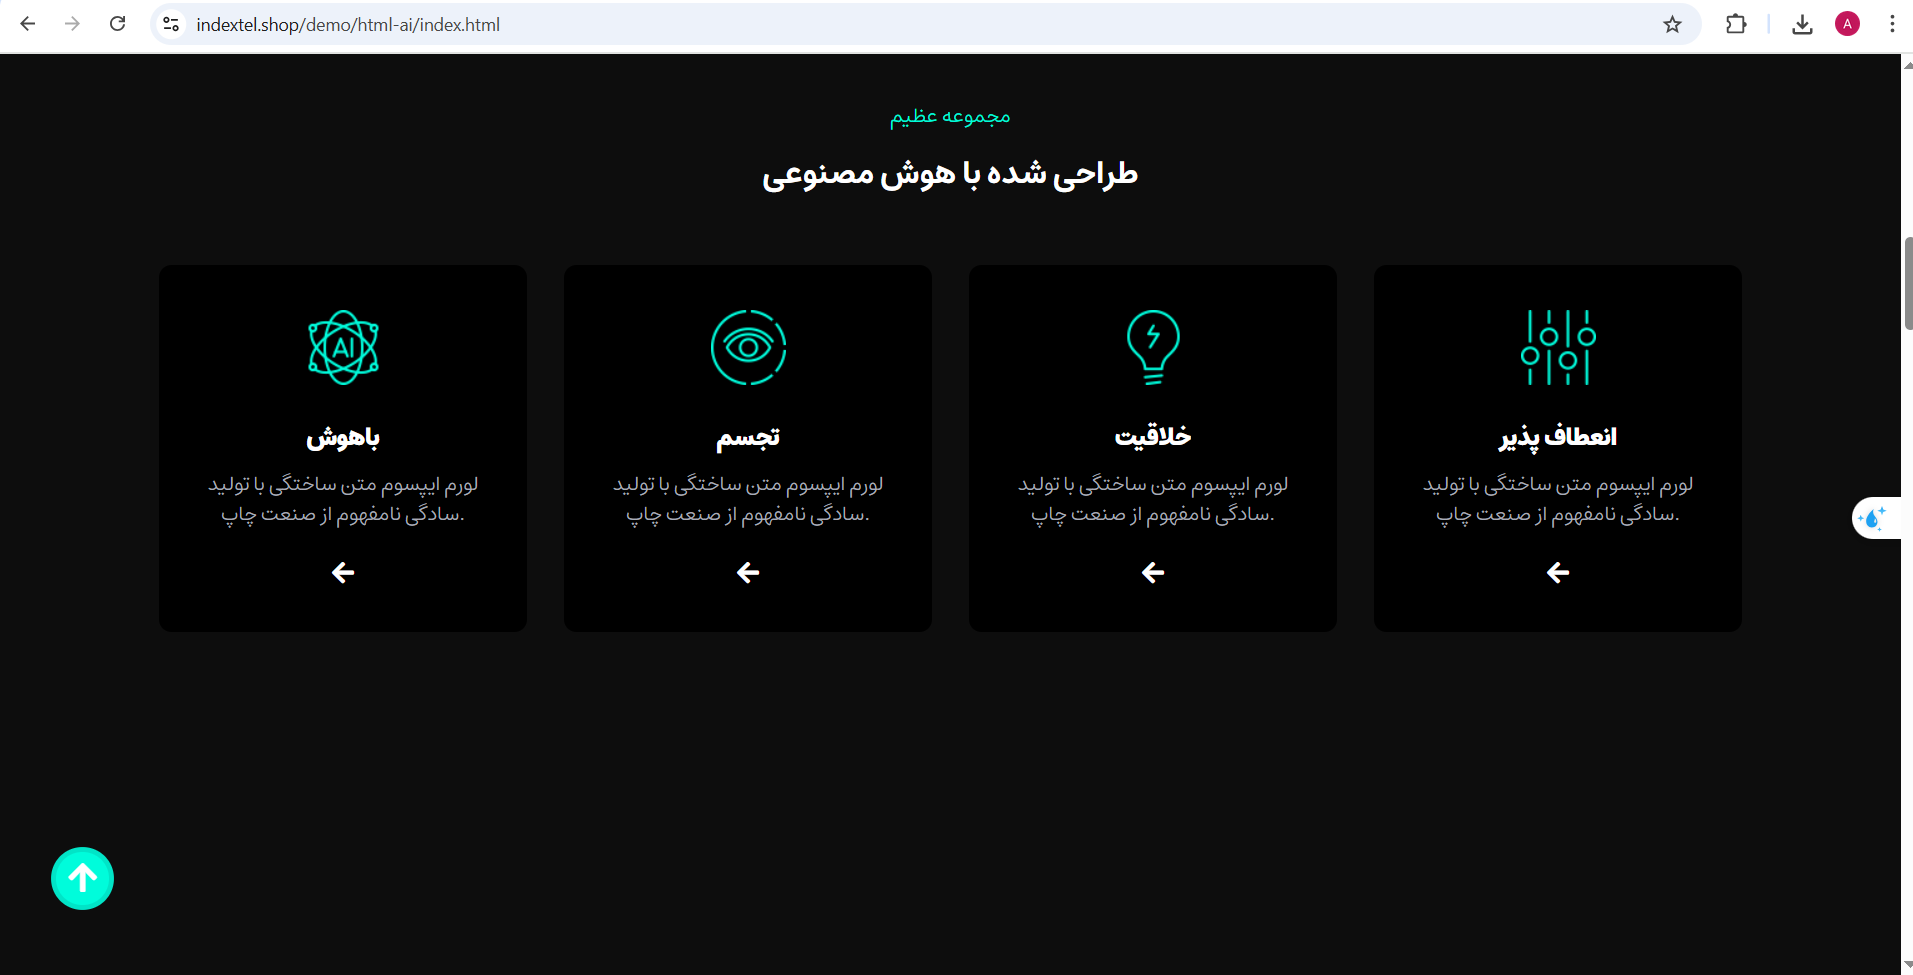This screenshot has height=975, width=1913.
Task: Click the arrow in the تجسم card
Action: 748,573
